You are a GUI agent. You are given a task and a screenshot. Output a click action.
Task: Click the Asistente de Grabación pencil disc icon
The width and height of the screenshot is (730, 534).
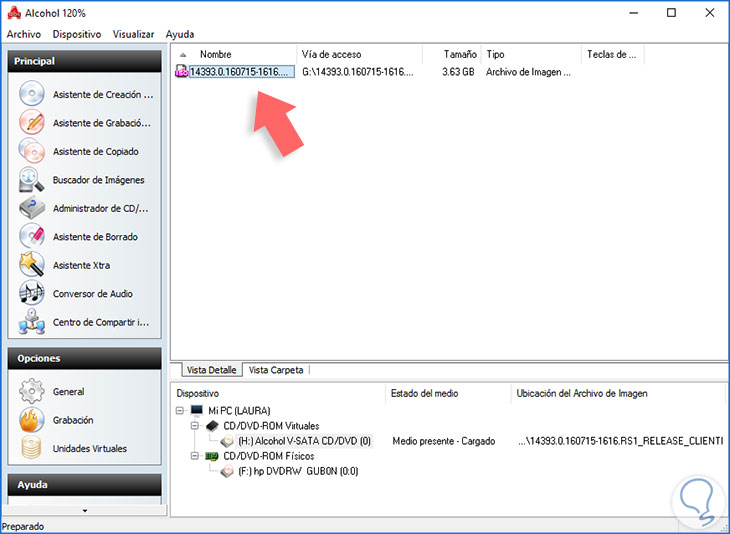(x=32, y=122)
